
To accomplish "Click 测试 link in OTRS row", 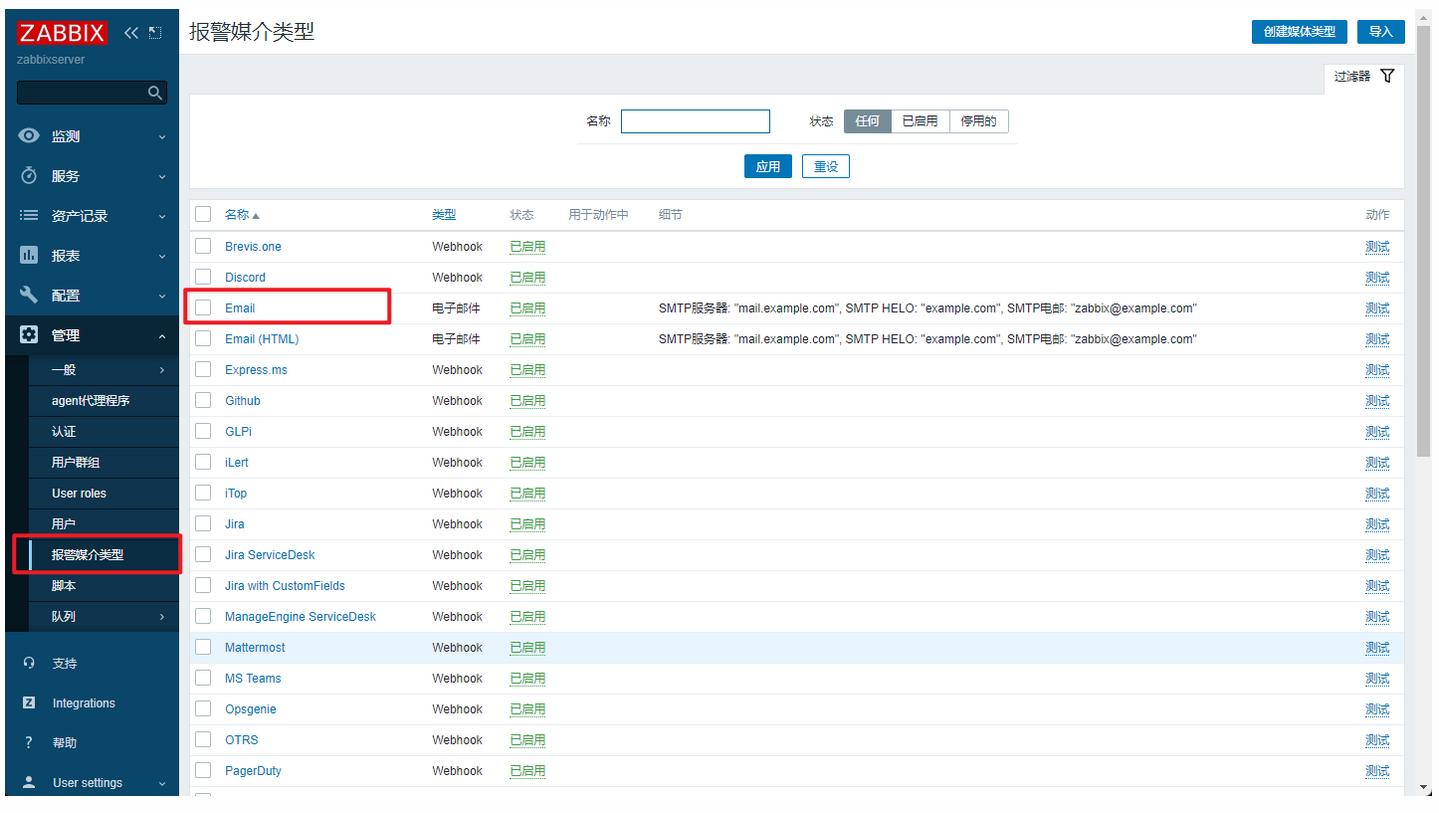I will [x=1377, y=740].
